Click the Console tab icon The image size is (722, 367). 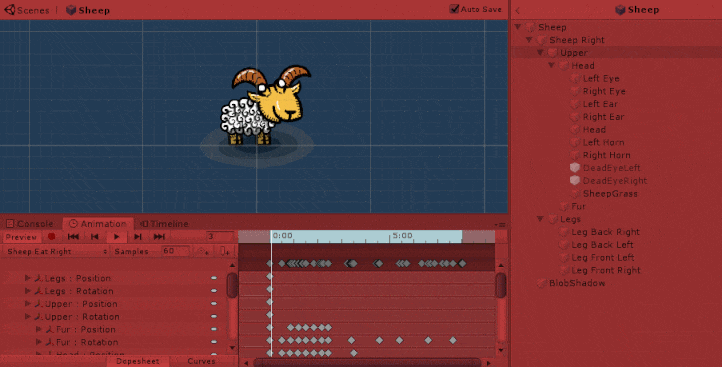coord(10,224)
